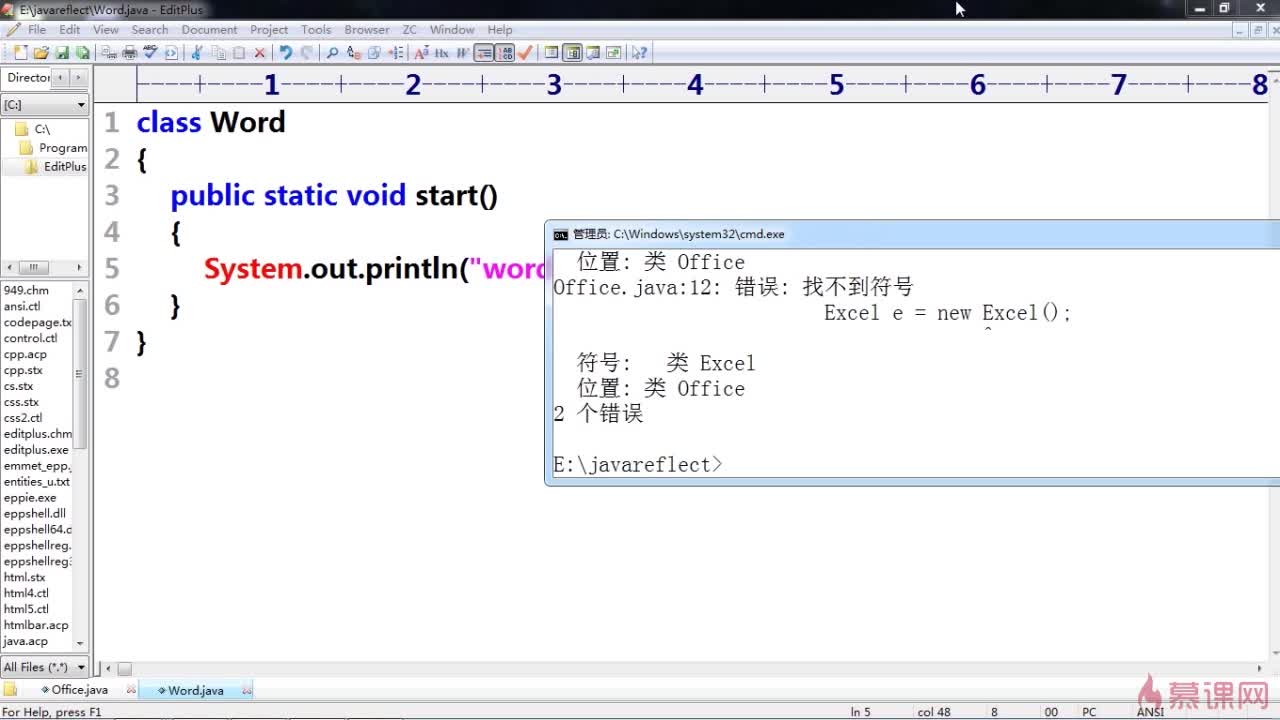The image size is (1280, 720).
Task: Click line number 8 in editor gutter
Action: click(111, 378)
